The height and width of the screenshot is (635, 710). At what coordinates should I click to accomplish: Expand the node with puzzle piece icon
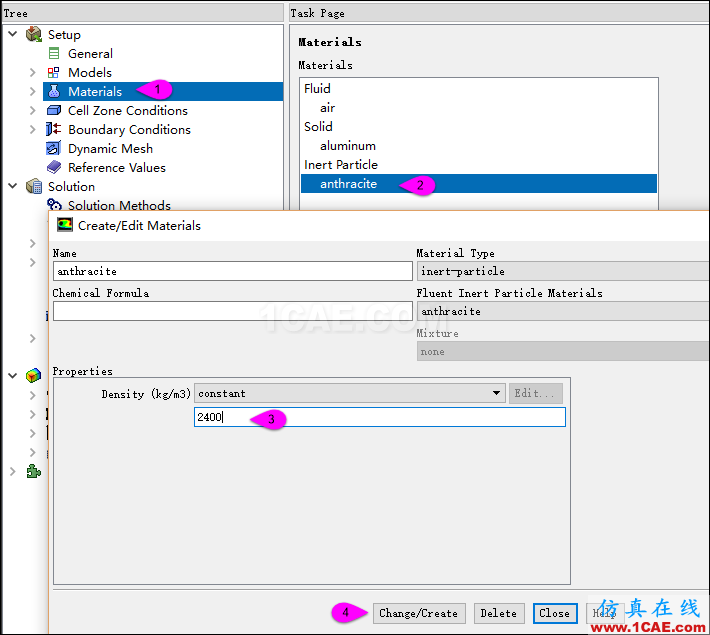13,471
